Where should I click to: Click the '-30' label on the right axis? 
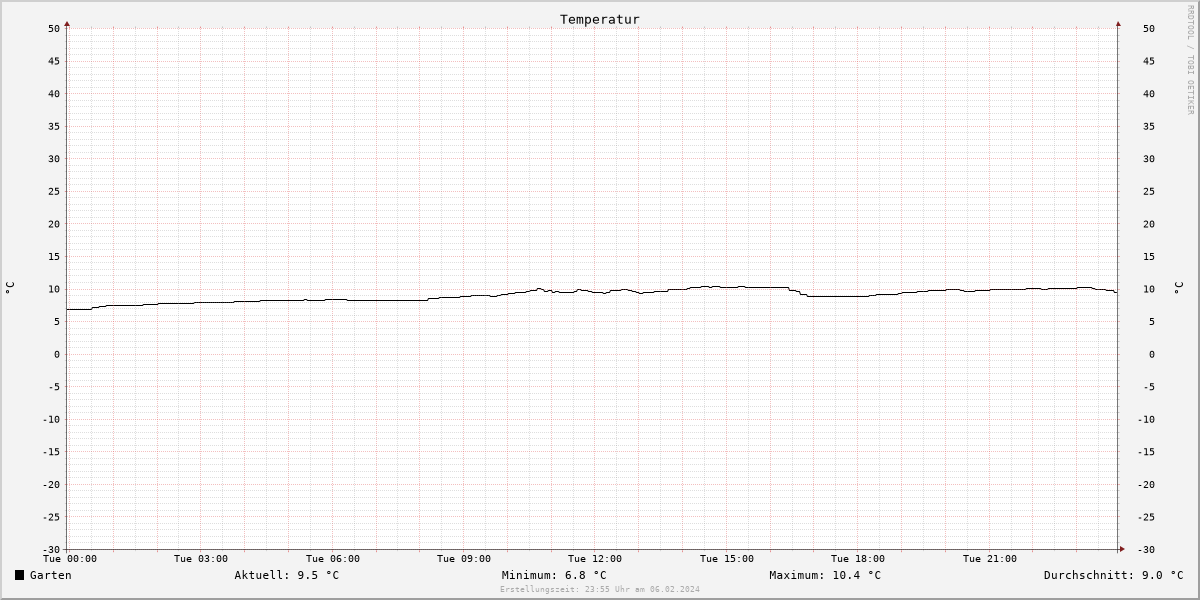(1146, 549)
